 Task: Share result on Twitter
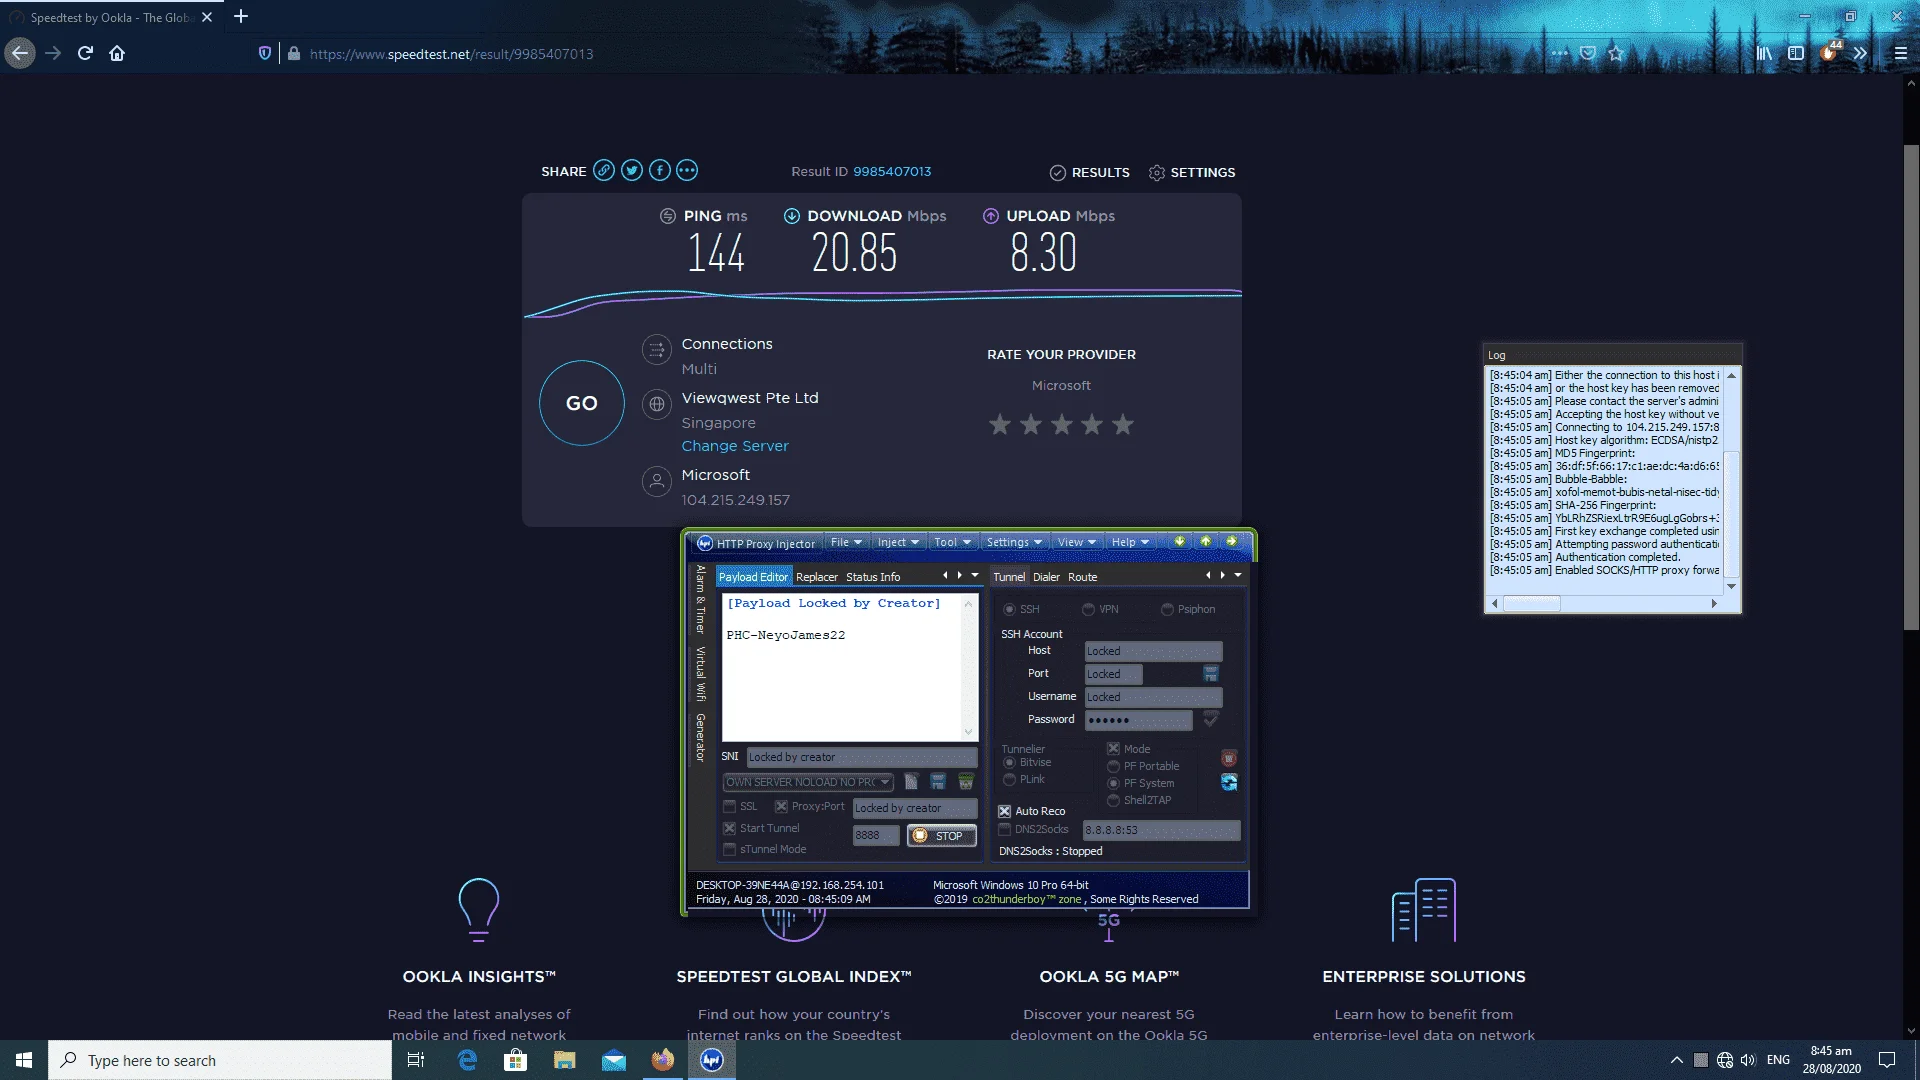tap(632, 171)
